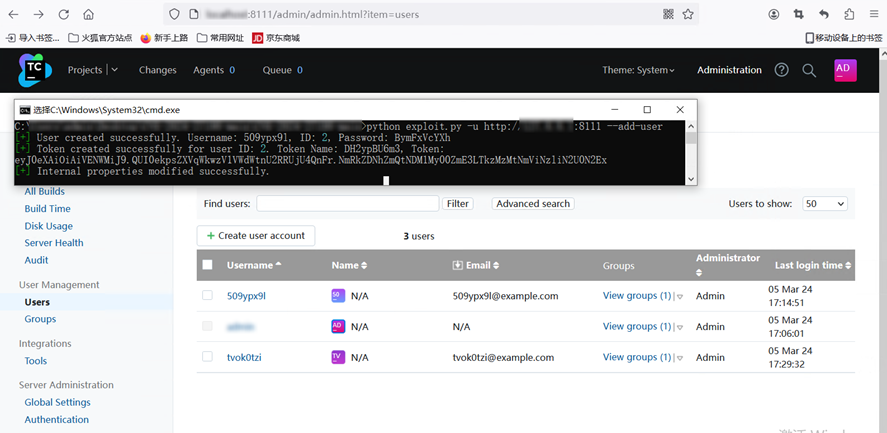Click the TeamCity logo icon
The width and height of the screenshot is (887, 433).
click(35, 70)
